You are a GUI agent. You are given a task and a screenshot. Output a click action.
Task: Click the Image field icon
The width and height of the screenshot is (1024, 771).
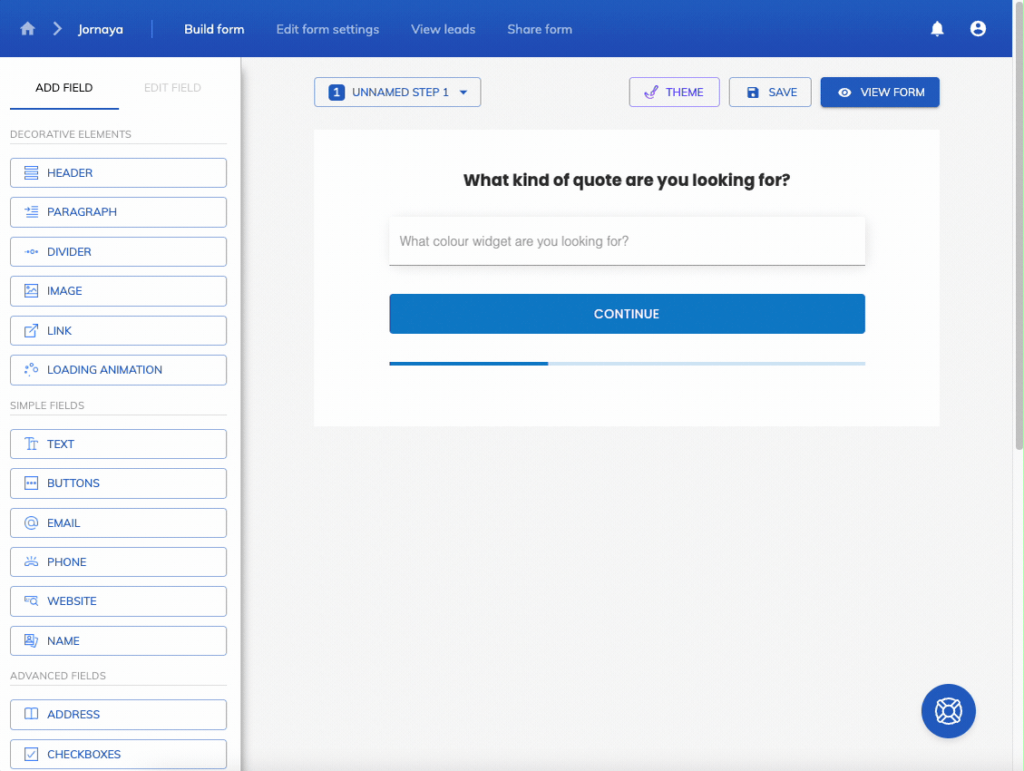pos(31,291)
